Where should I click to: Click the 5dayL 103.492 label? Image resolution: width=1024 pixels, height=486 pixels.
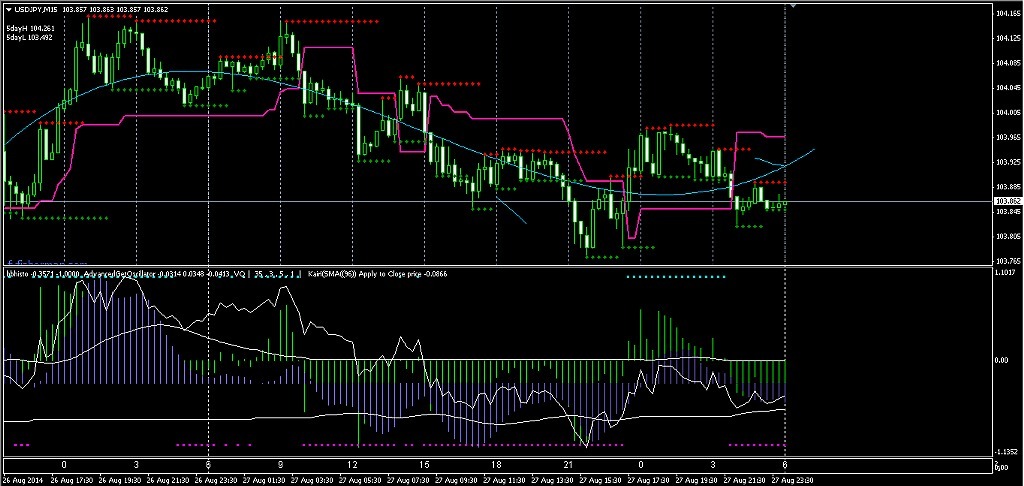click(30, 38)
